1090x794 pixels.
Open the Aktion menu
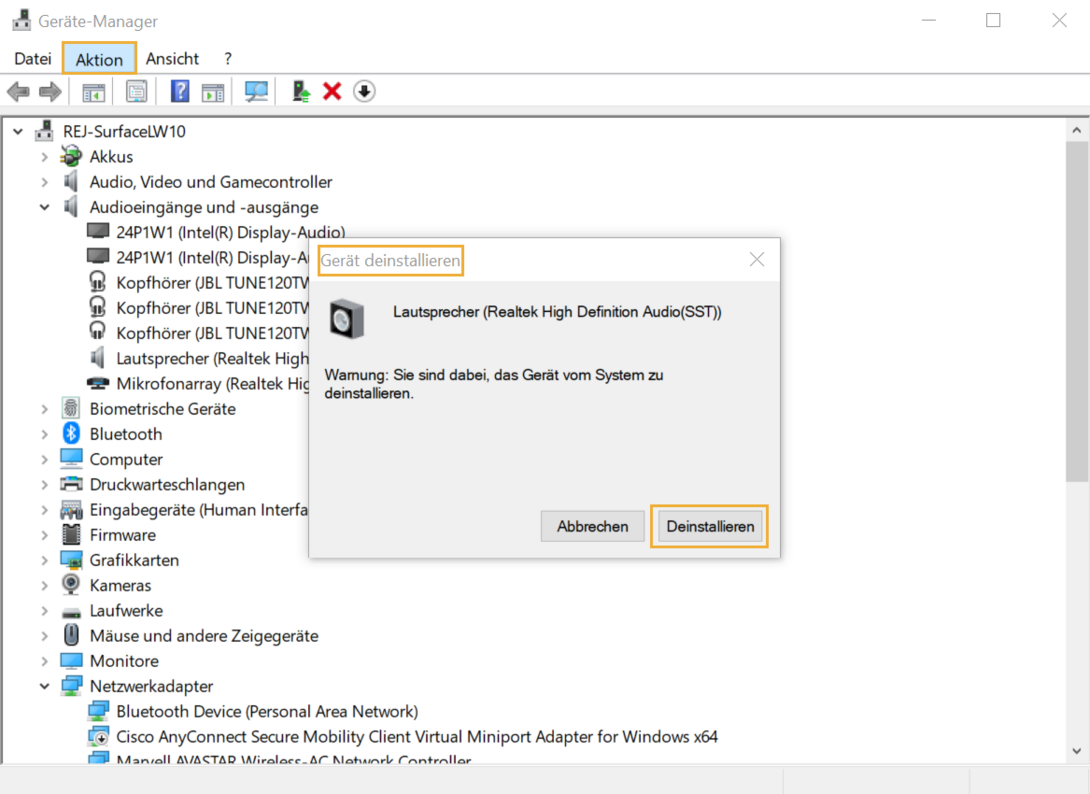[98, 58]
